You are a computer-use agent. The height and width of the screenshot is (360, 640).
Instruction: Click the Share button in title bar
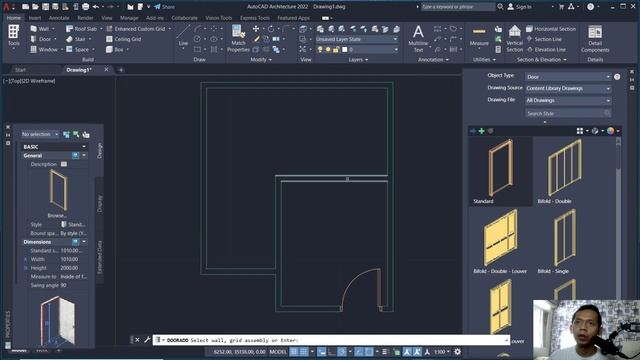164,7
